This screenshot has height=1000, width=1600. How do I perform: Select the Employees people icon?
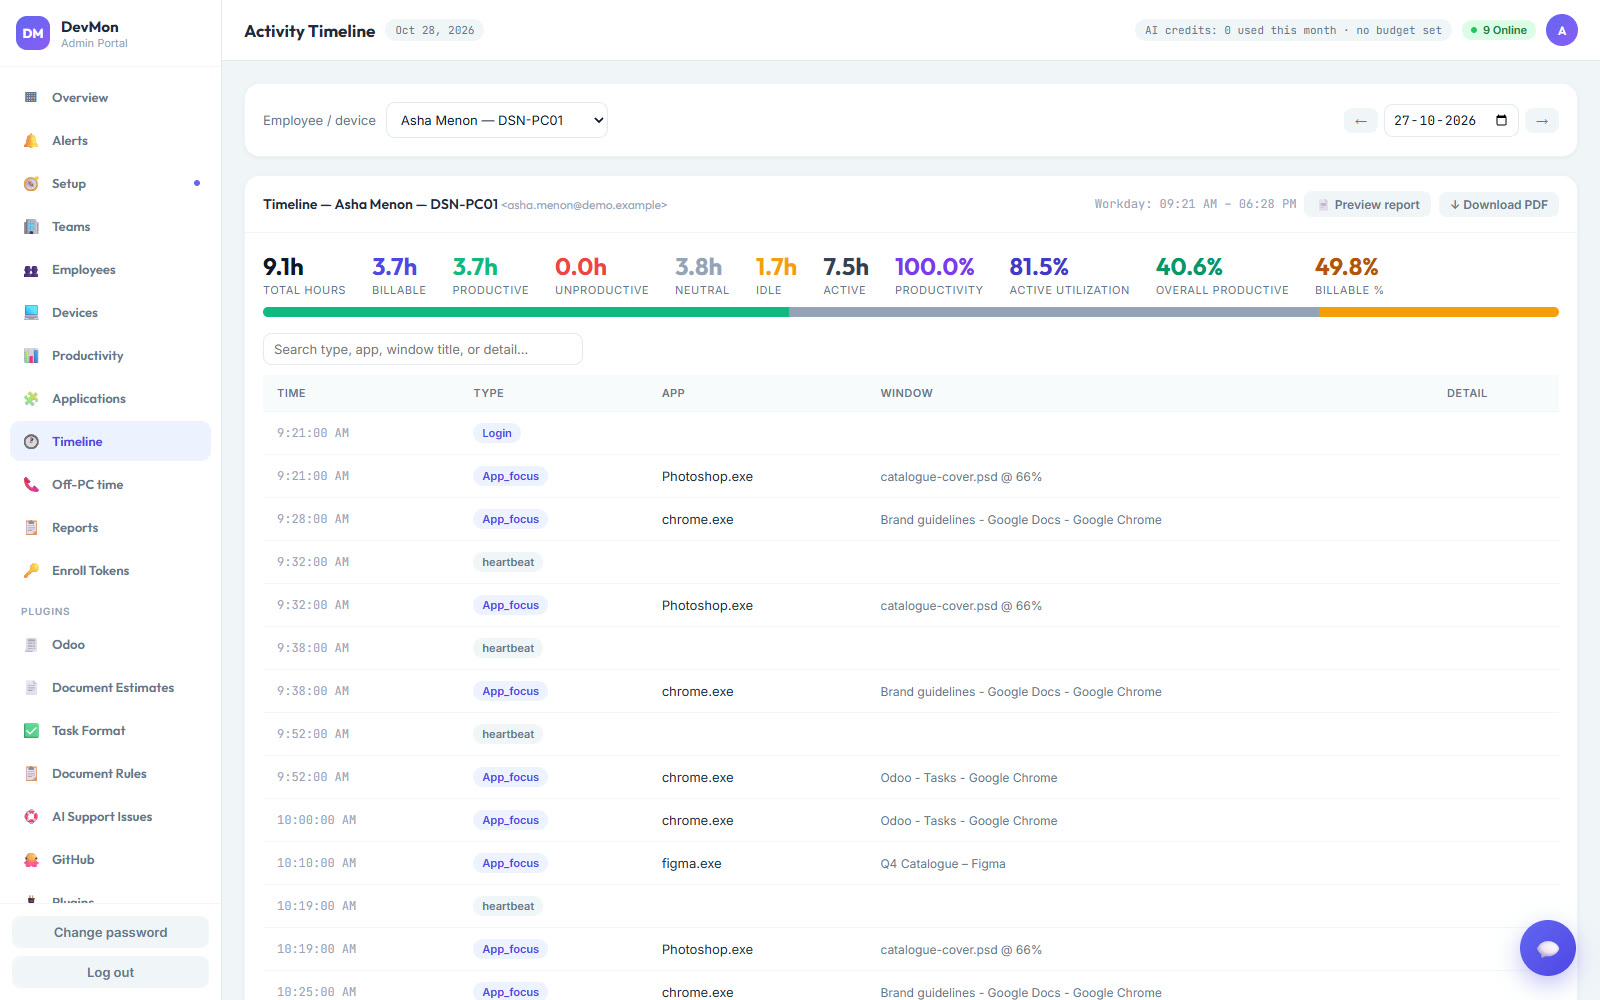coord(31,269)
